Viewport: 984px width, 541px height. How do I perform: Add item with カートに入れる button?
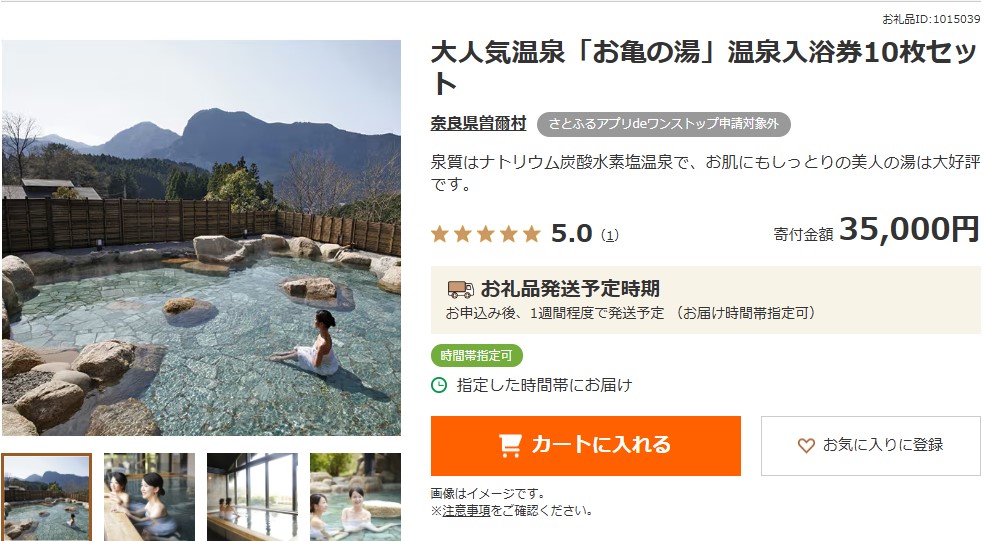pyautogui.click(x=586, y=446)
